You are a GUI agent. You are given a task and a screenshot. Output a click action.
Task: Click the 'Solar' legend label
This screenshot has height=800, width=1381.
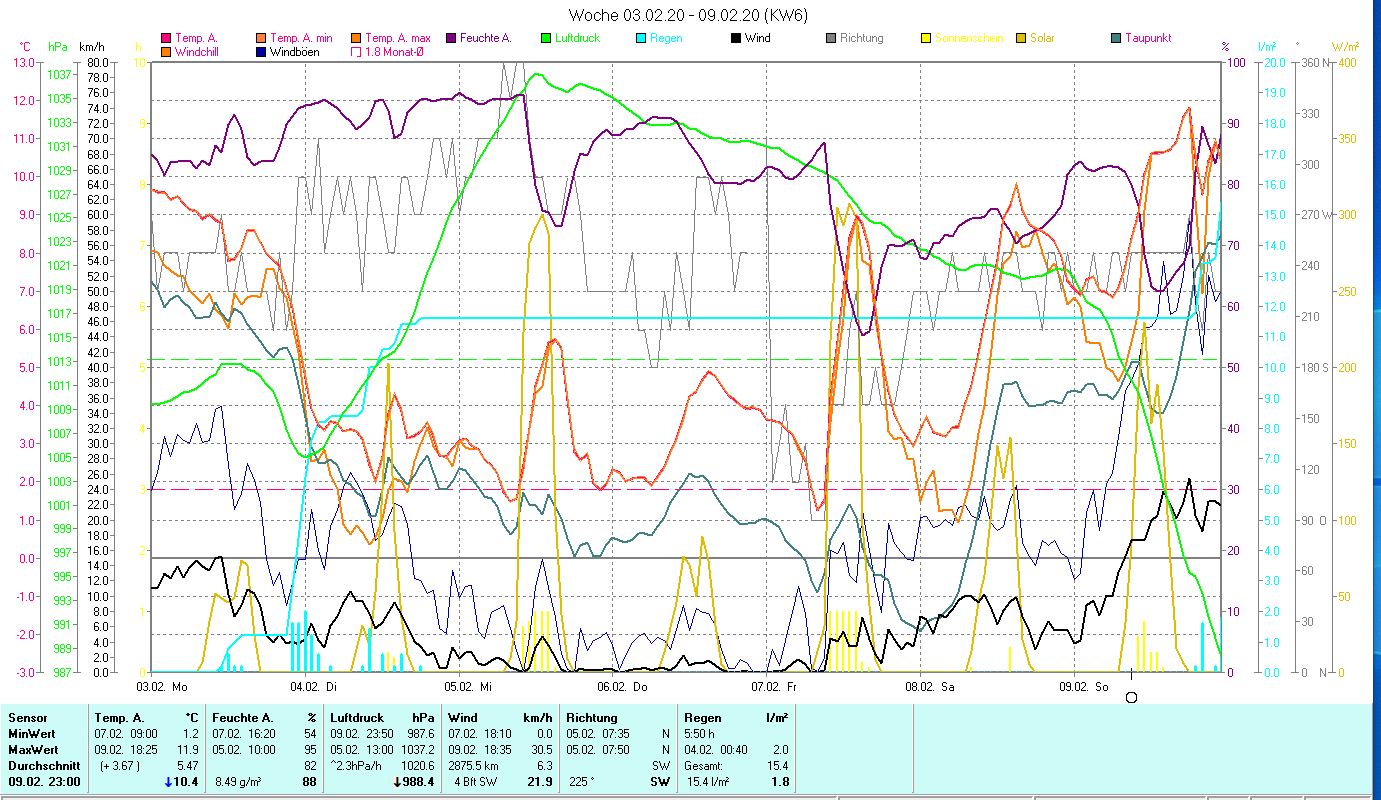click(x=1040, y=38)
